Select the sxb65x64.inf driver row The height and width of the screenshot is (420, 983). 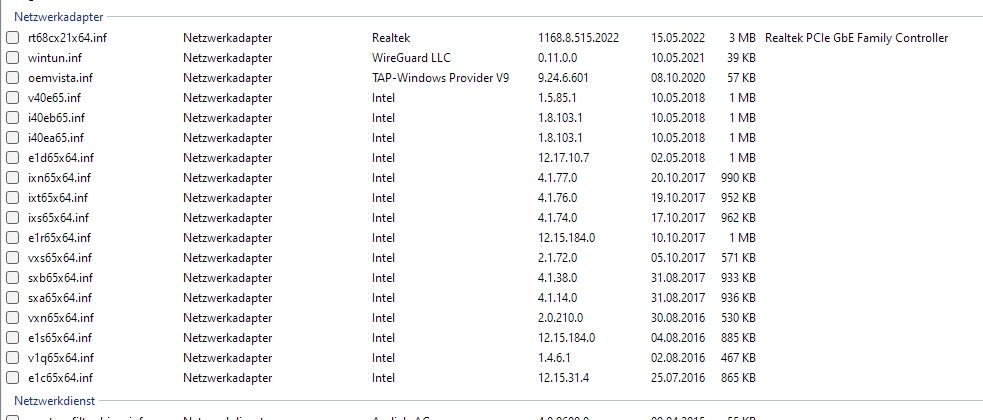(x=492, y=278)
